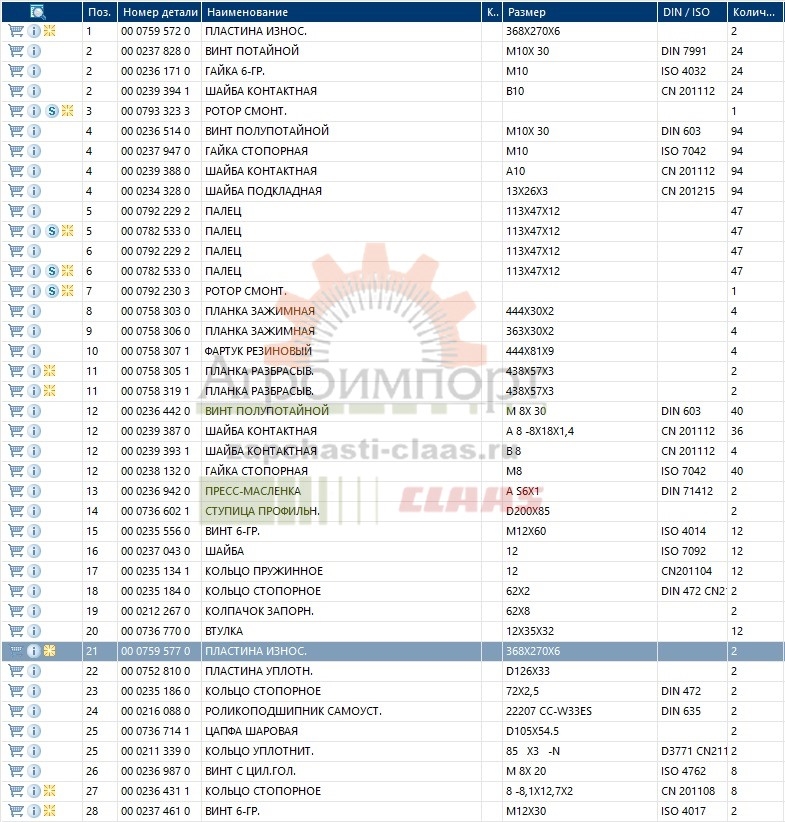Click the star marker for part 00 0793 323 3

pyautogui.click(x=67, y=111)
